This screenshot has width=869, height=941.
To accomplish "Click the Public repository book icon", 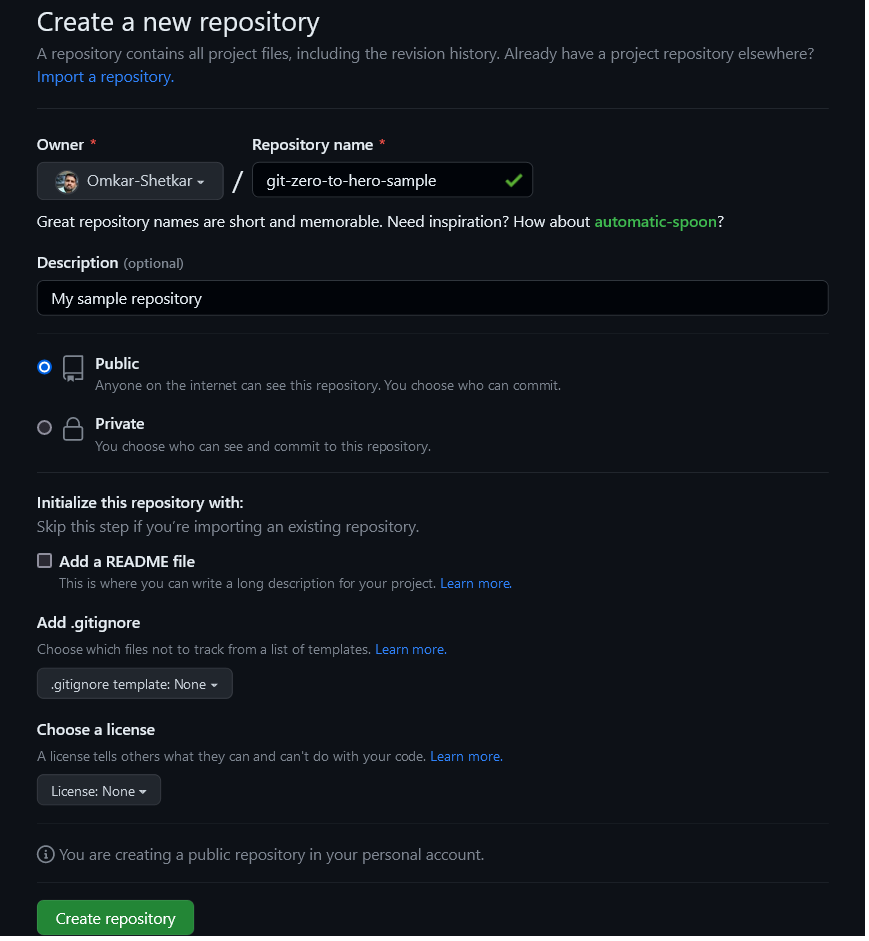I will point(73,368).
